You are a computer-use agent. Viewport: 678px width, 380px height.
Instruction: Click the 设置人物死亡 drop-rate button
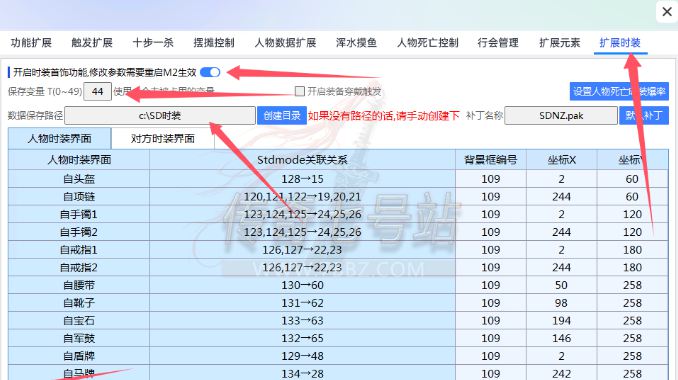[619, 91]
